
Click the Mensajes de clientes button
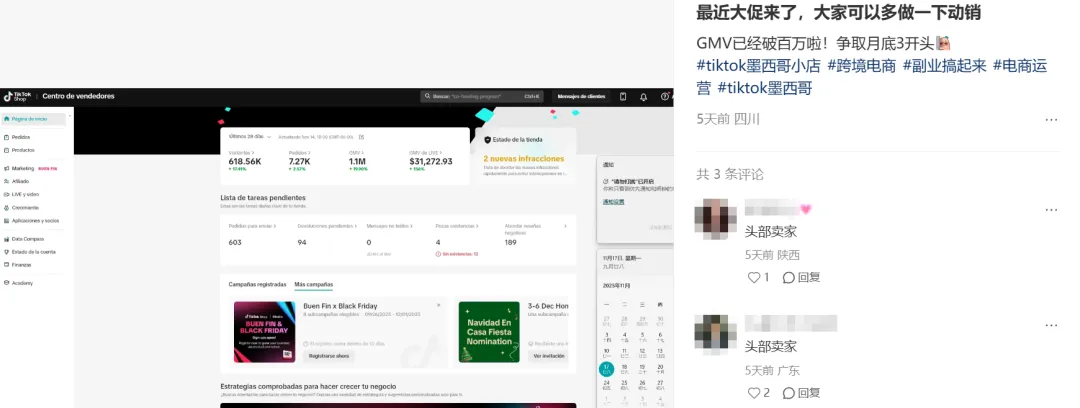point(581,96)
